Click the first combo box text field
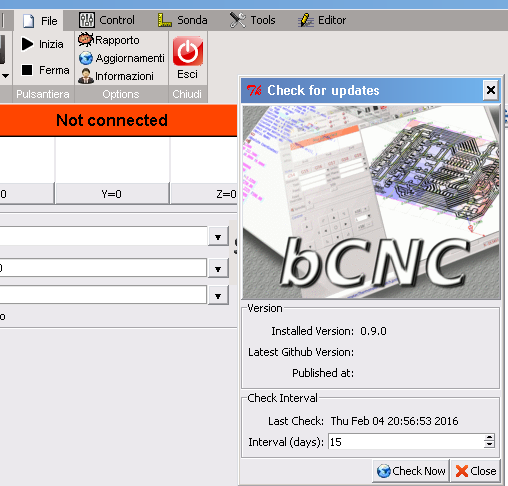This screenshot has height=486, width=508. click(x=103, y=236)
